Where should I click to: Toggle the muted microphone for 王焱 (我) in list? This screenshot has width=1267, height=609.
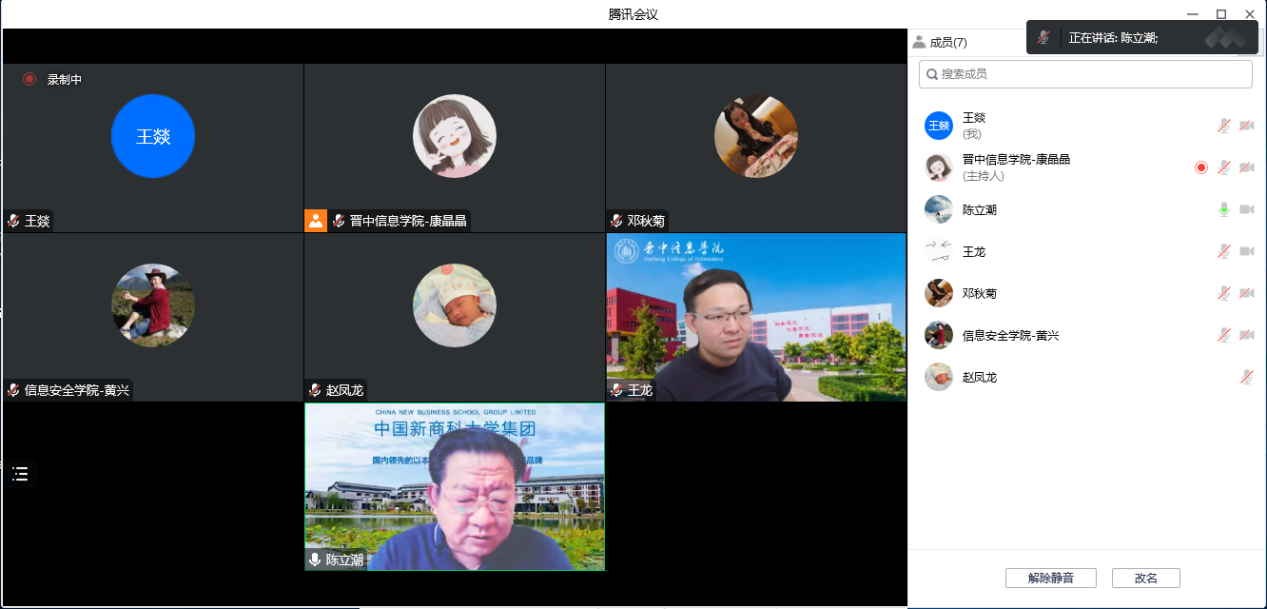point(1223,126)
